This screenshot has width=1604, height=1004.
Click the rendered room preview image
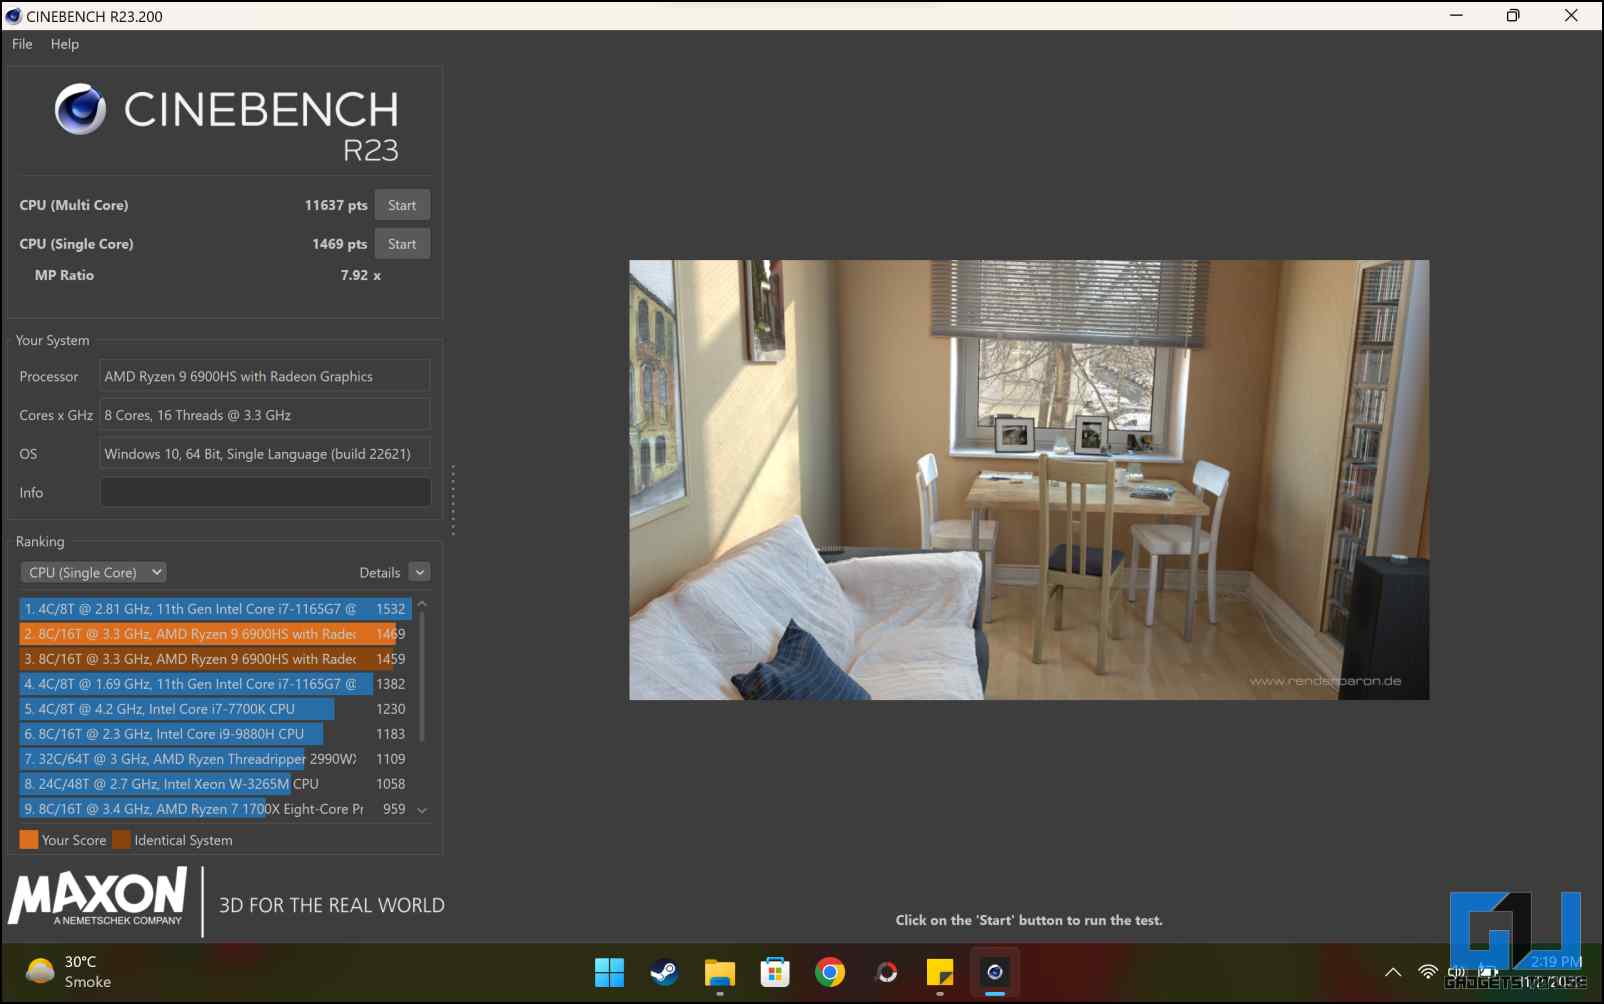click(1029, 480)
